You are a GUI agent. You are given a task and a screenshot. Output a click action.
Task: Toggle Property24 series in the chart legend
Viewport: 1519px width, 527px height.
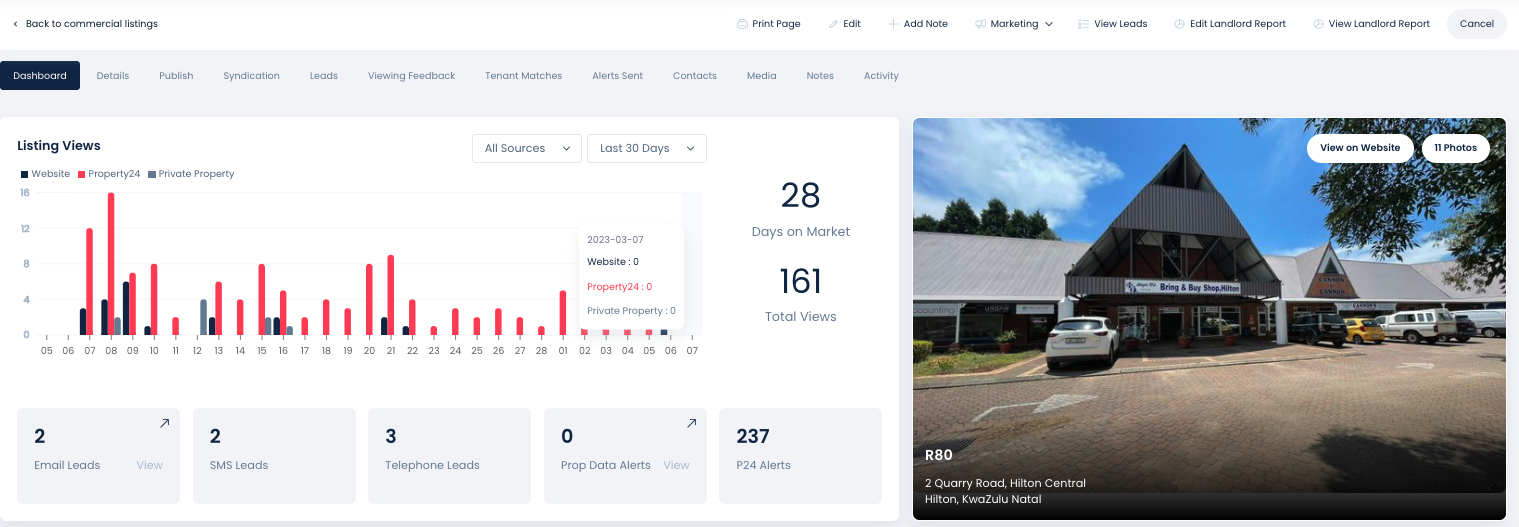(x=109, y=174)
